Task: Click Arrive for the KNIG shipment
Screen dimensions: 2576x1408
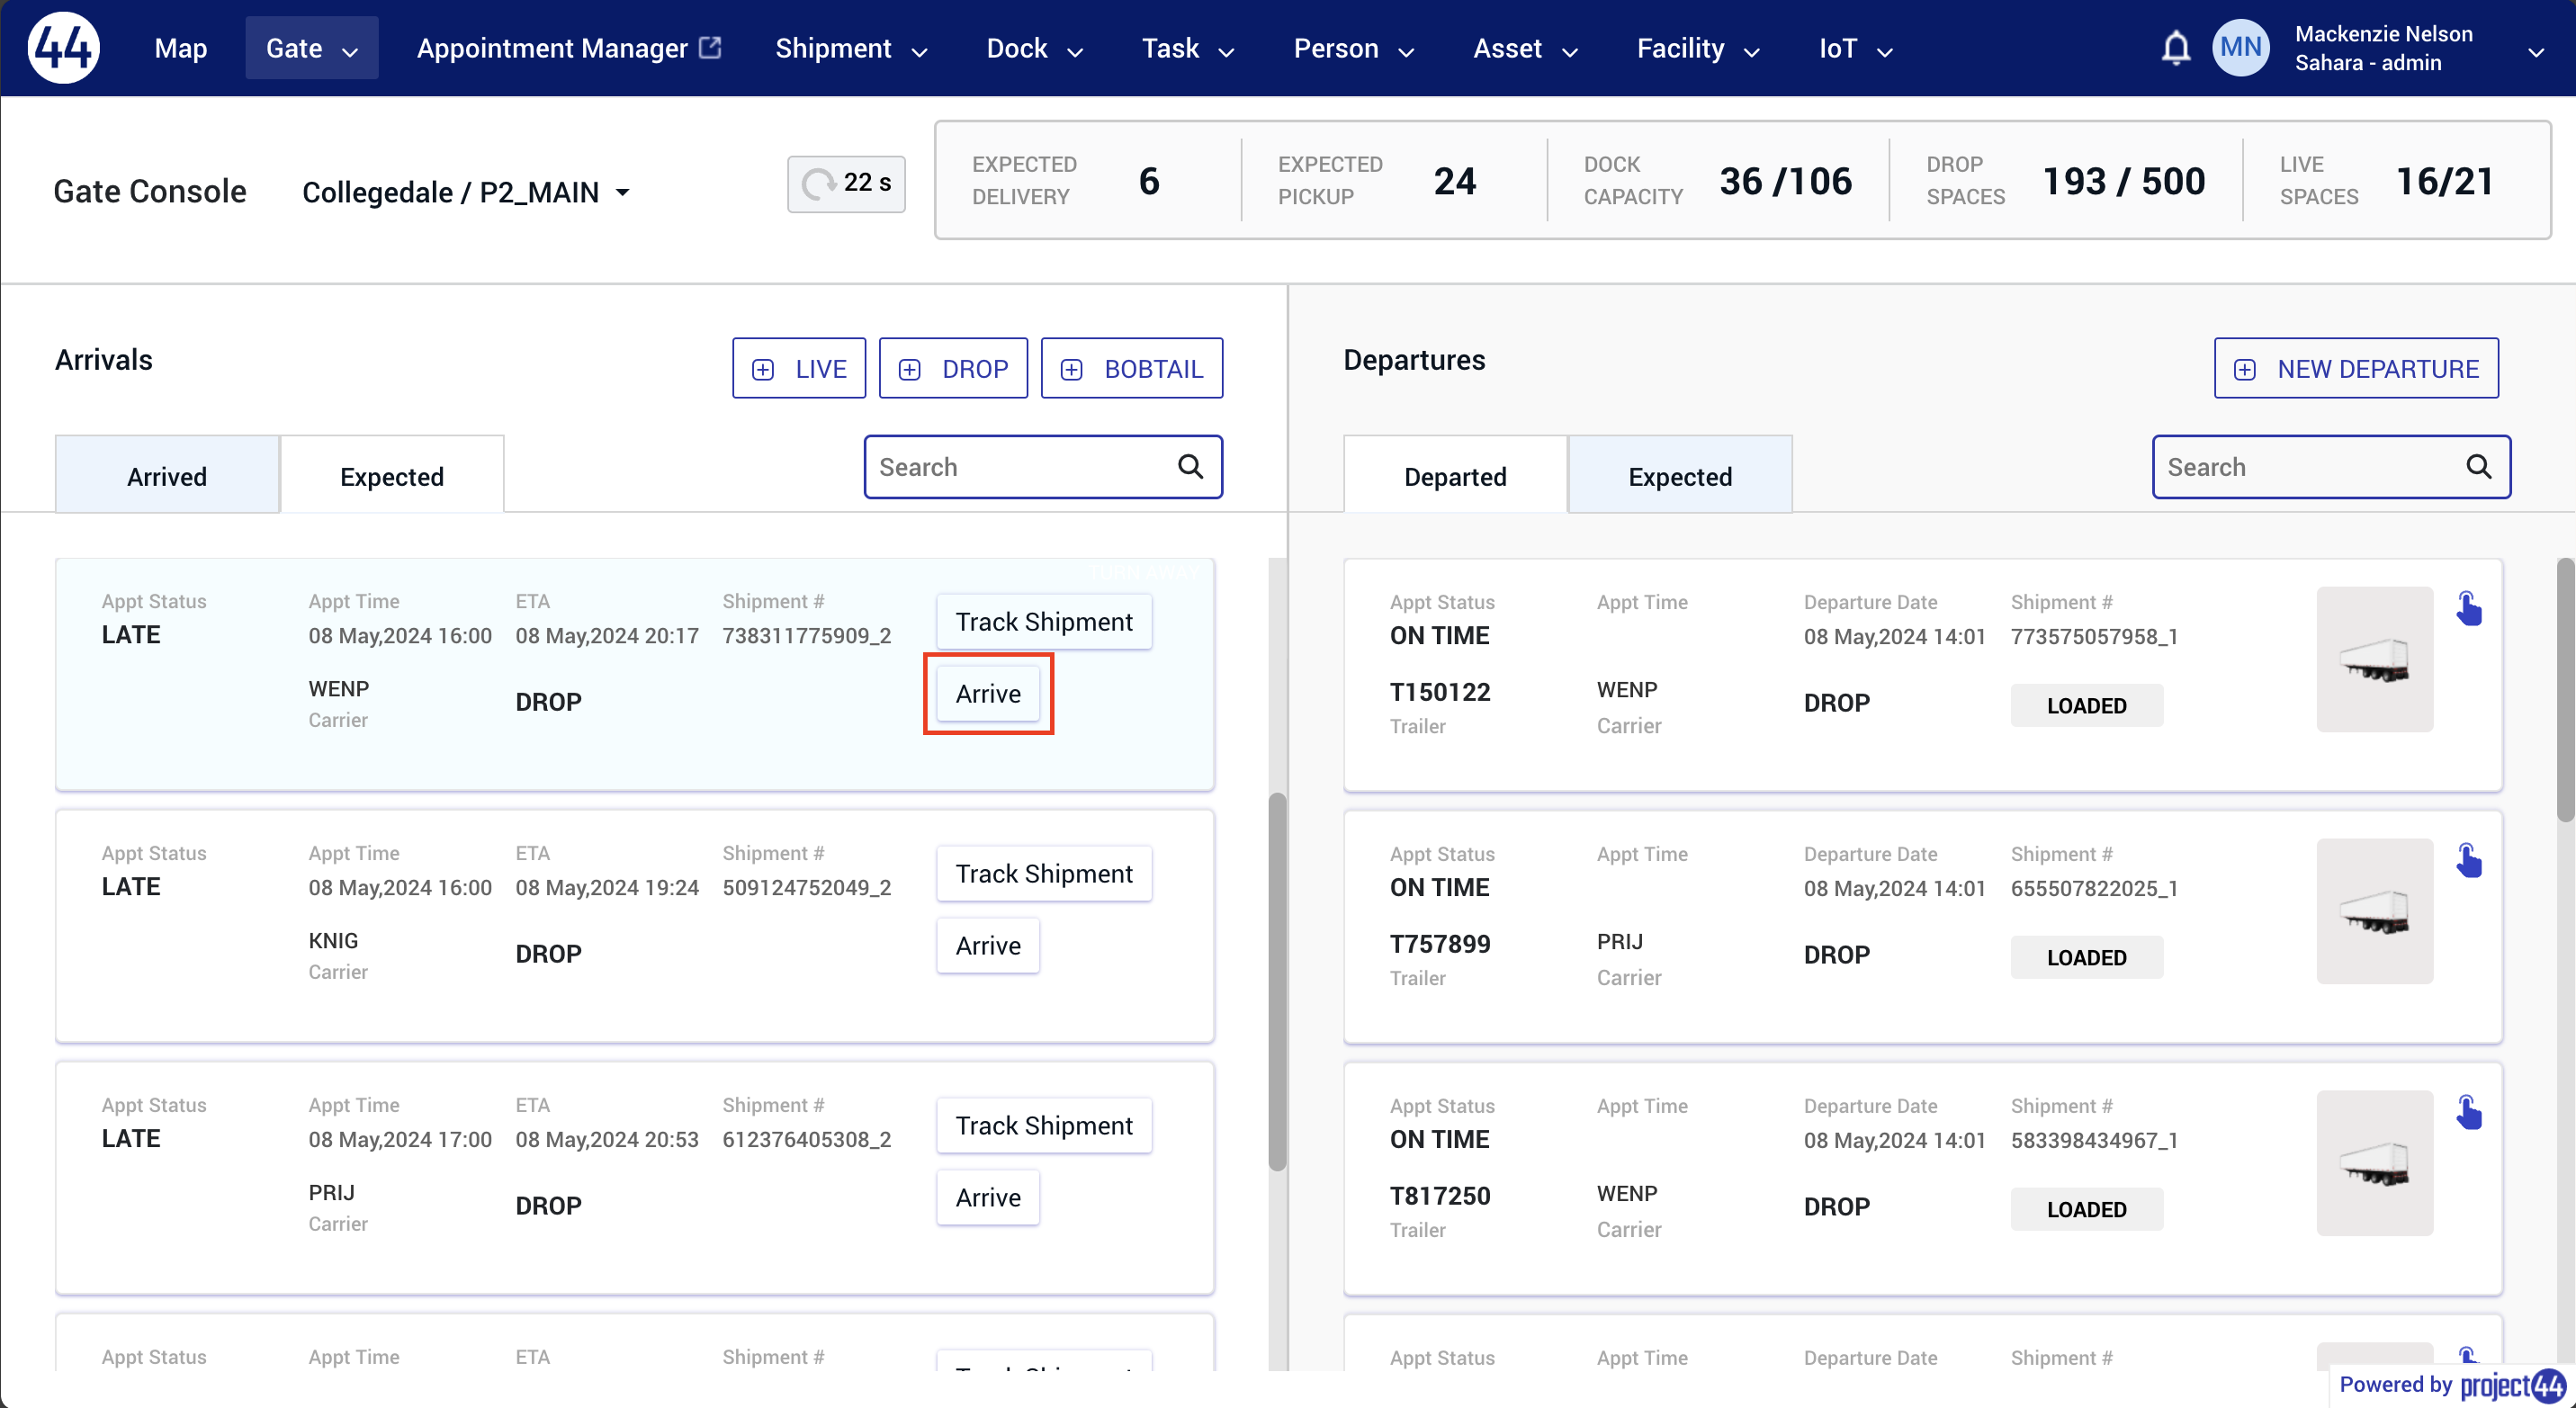Action: pos(988,945)
